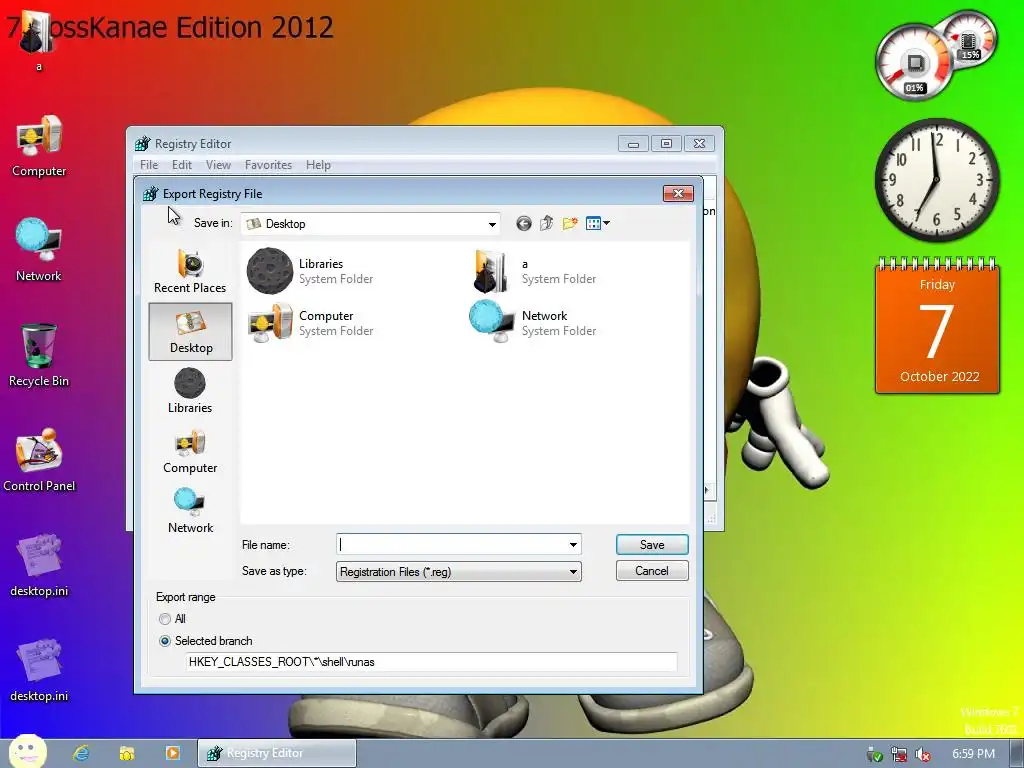This screenshot has width=1024, height=768.
Task: Select Libraries in the places bar
Action: 190,391
